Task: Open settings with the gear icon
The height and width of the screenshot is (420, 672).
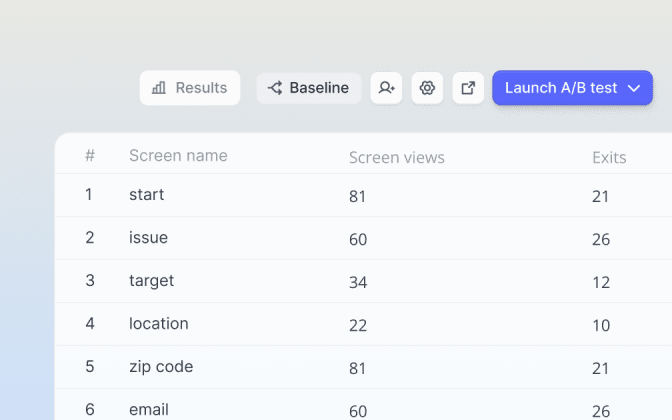Action: pyautogui.click(x=427, y=88)
